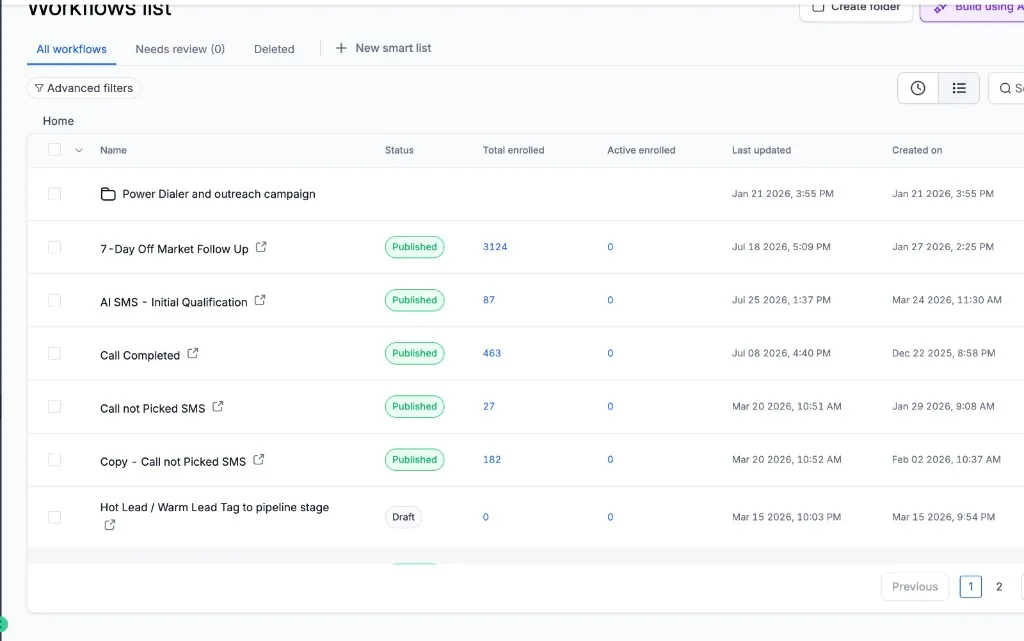The image size is (1024, 641).
Task: Open Hot Lead / Warm Lead Tag external link icon
Action: pos(110,525)
